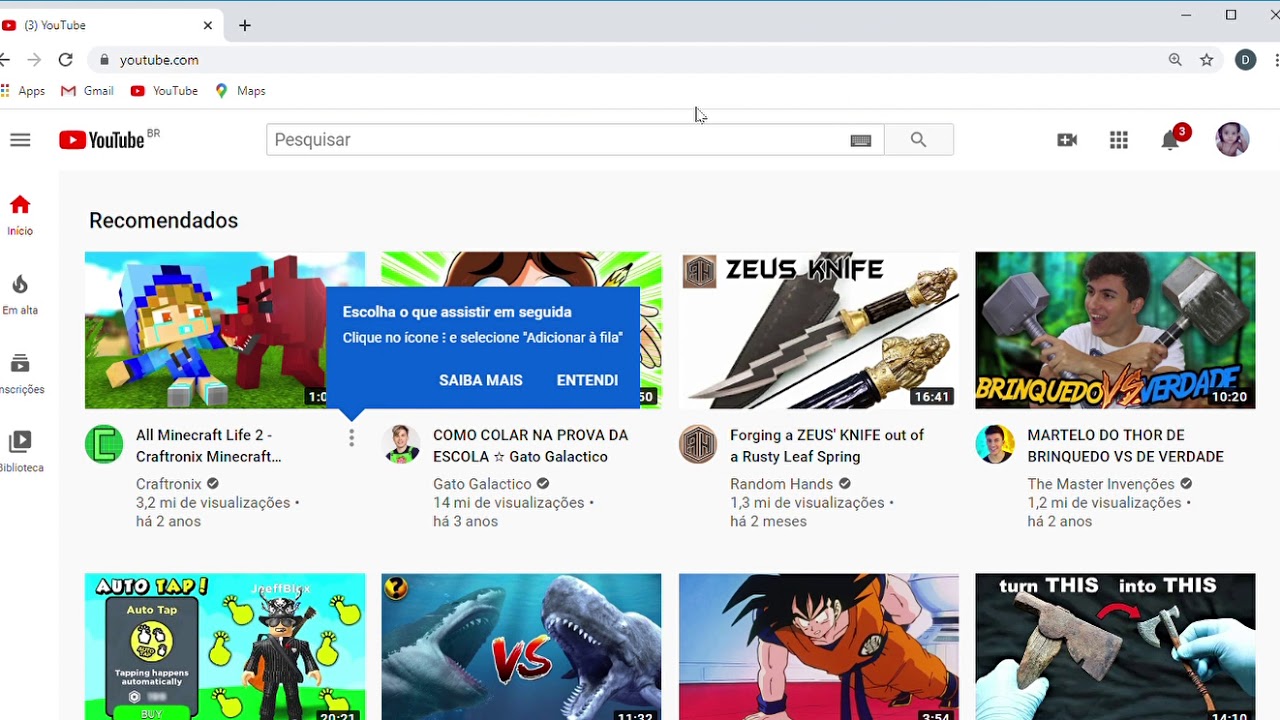Open the All Minecraft Life 2 thumbnail

coord(205,330)
